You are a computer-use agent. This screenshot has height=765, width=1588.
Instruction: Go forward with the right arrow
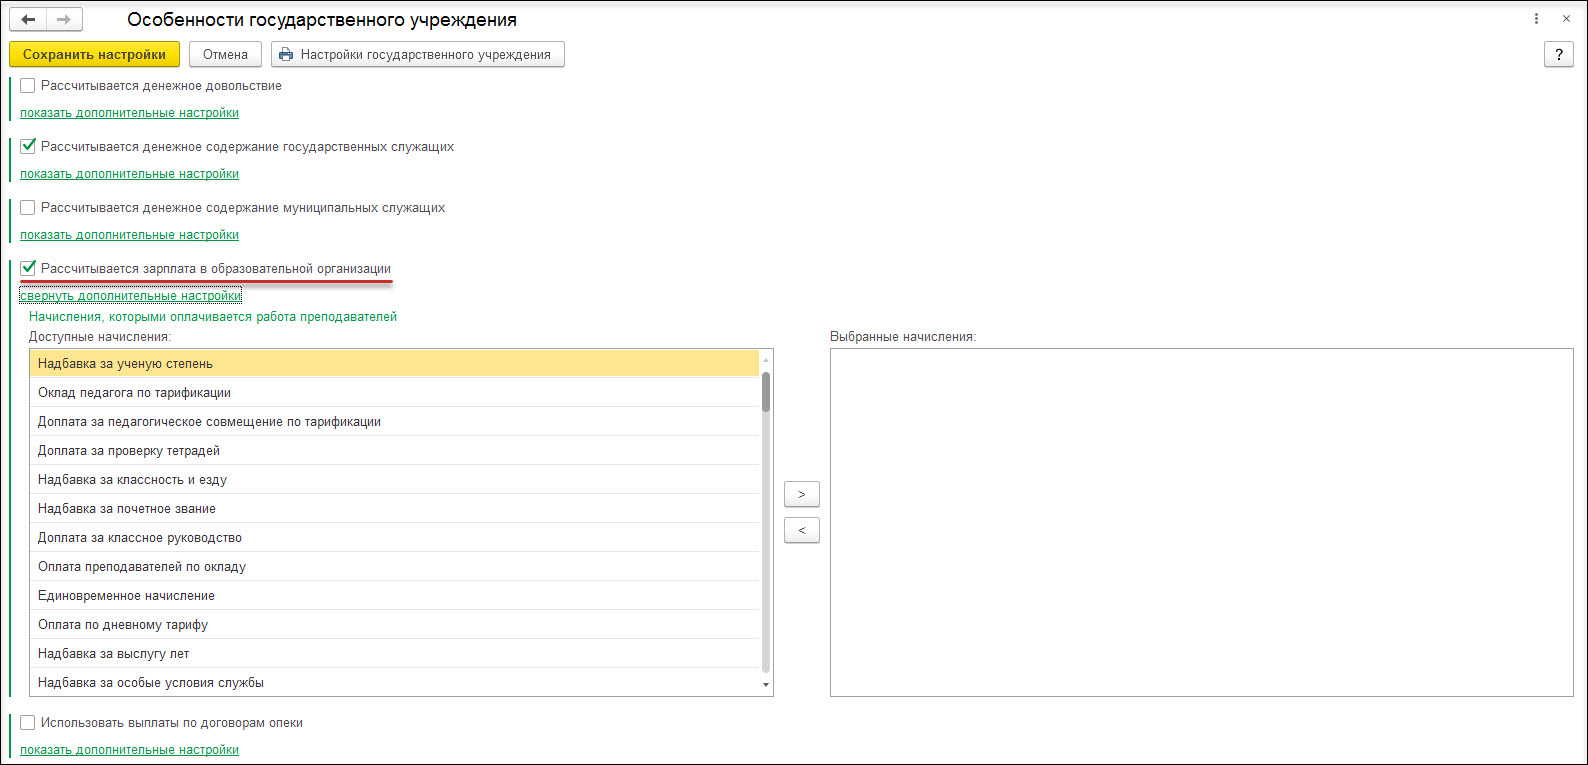64,19
